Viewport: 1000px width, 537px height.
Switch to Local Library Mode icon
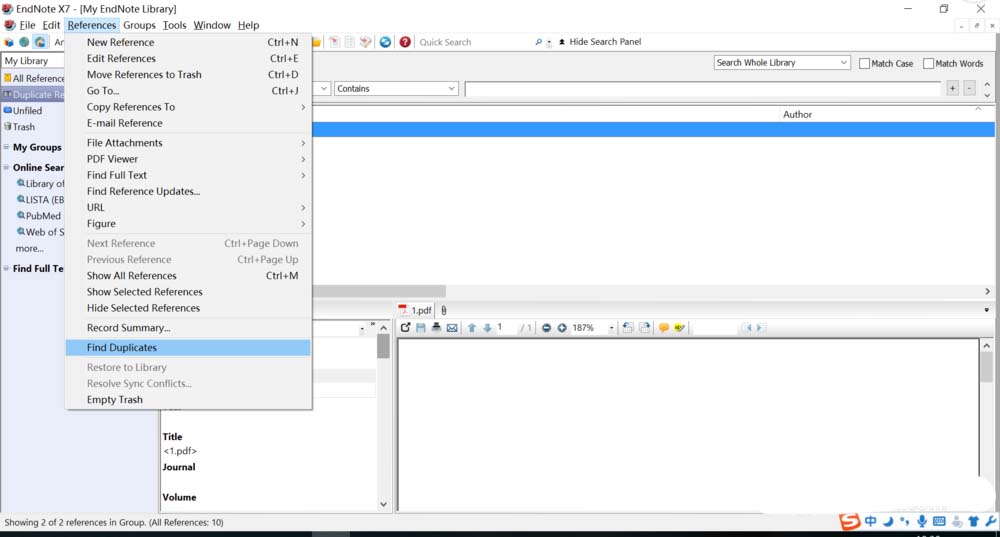9,42
